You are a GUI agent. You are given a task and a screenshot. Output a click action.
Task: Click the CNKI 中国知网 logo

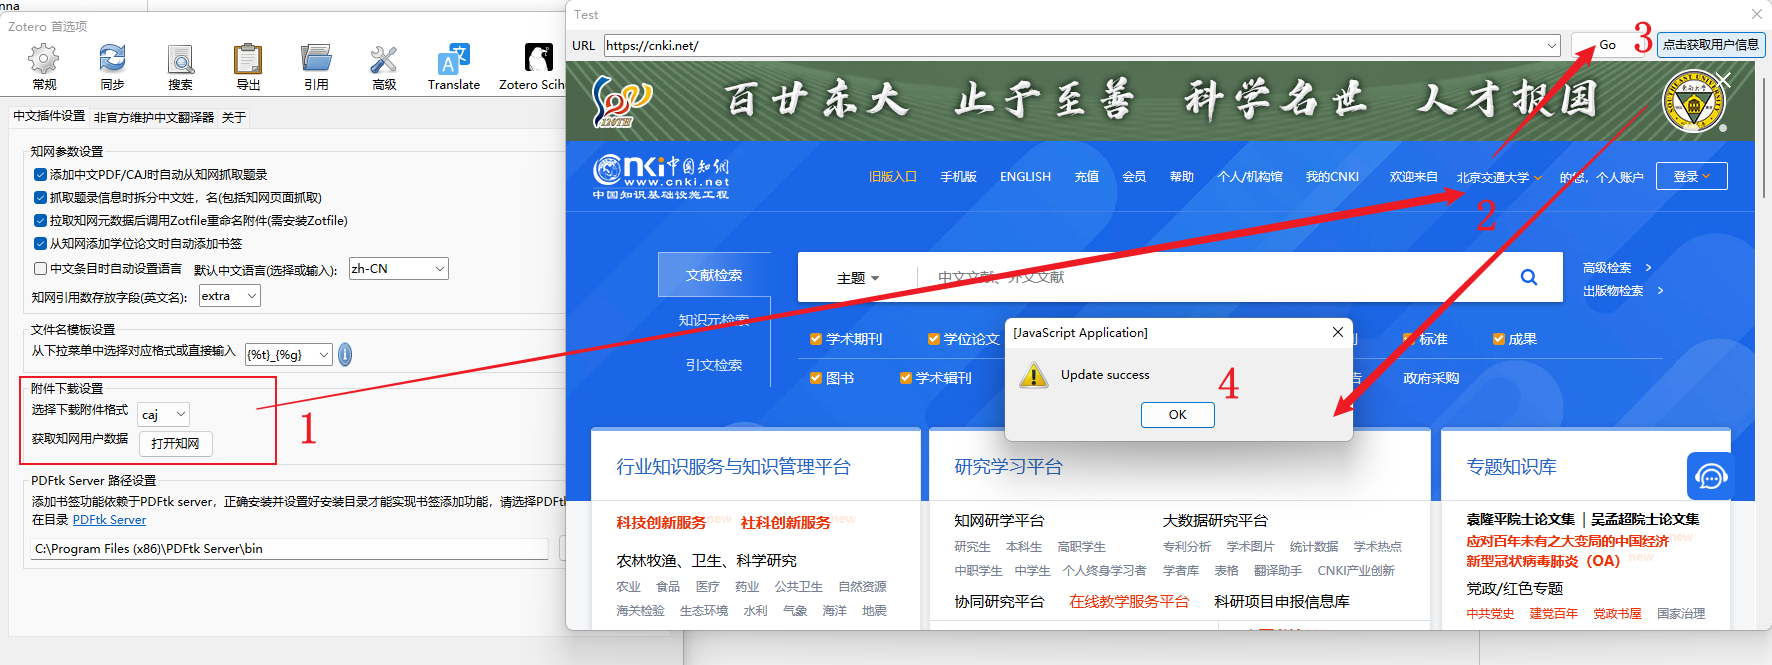tap(661, 176)
